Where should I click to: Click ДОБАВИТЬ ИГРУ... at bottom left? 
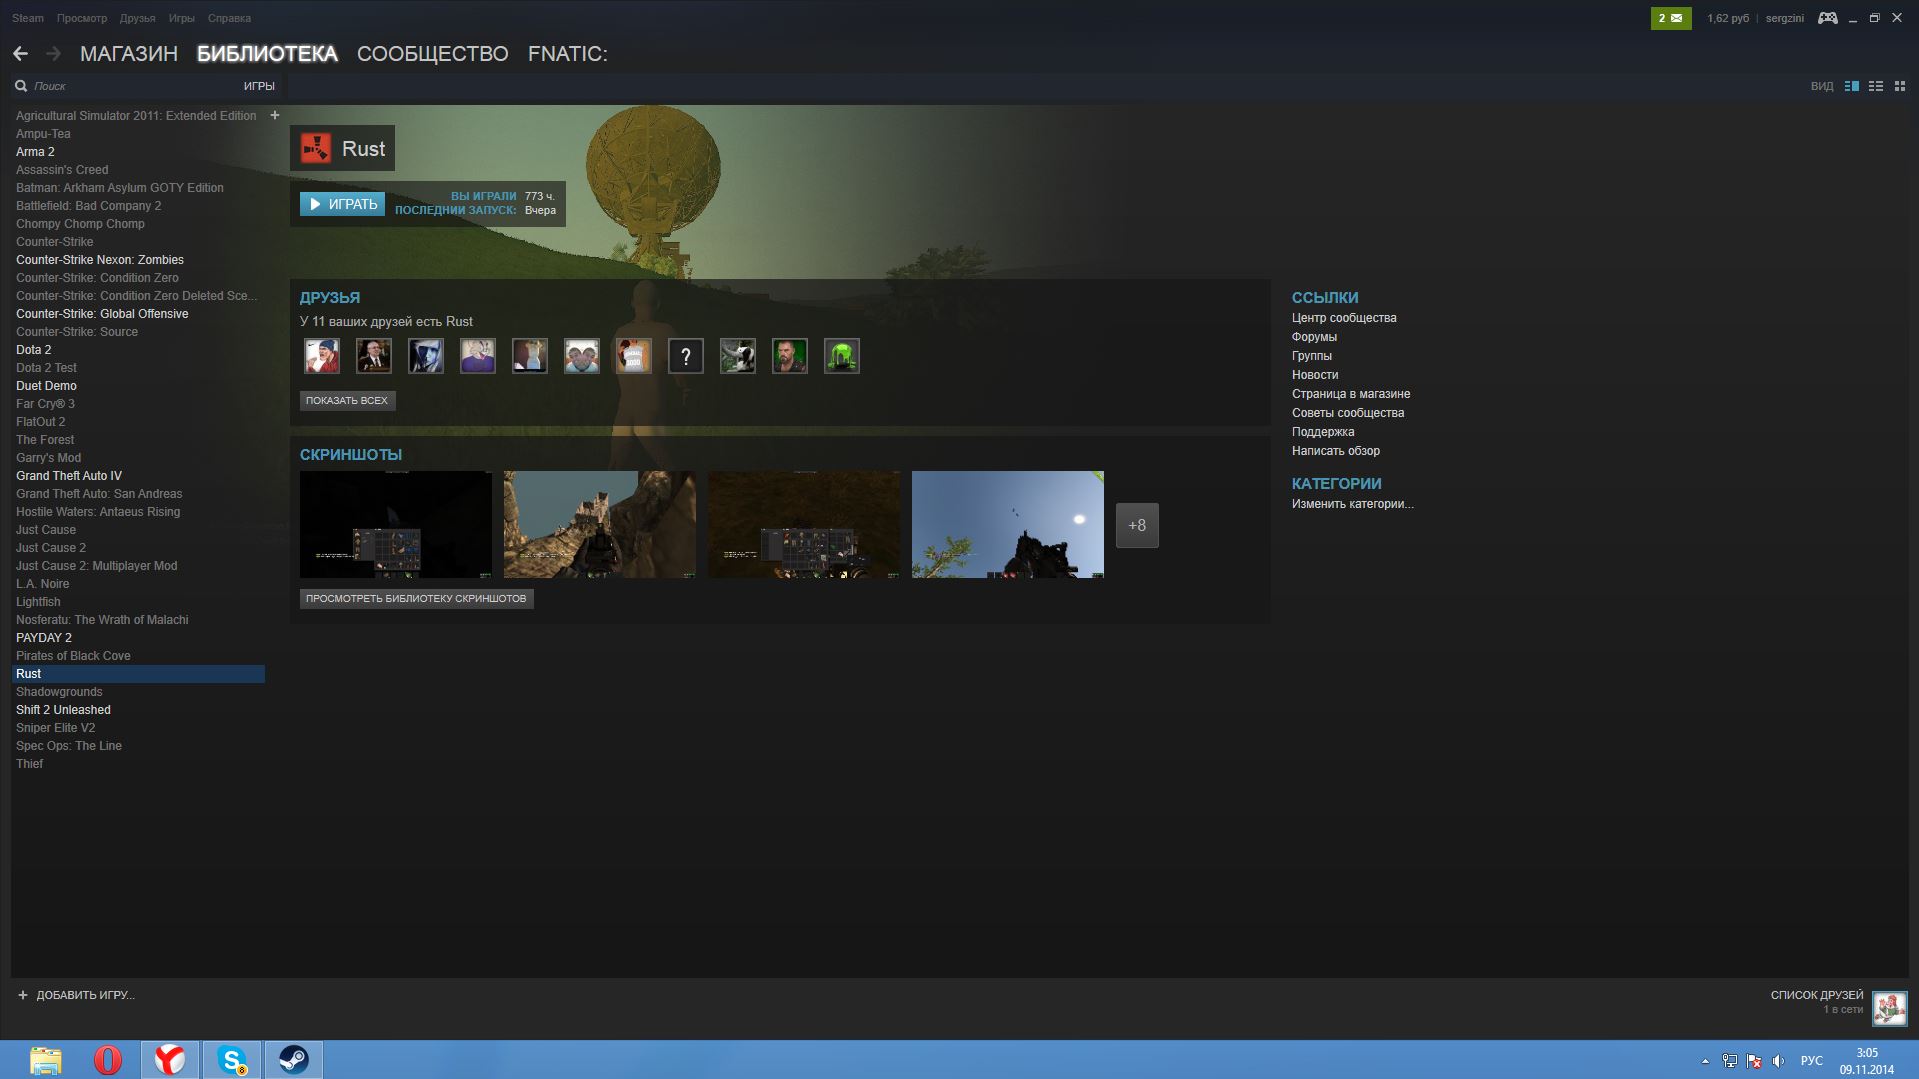85,995
